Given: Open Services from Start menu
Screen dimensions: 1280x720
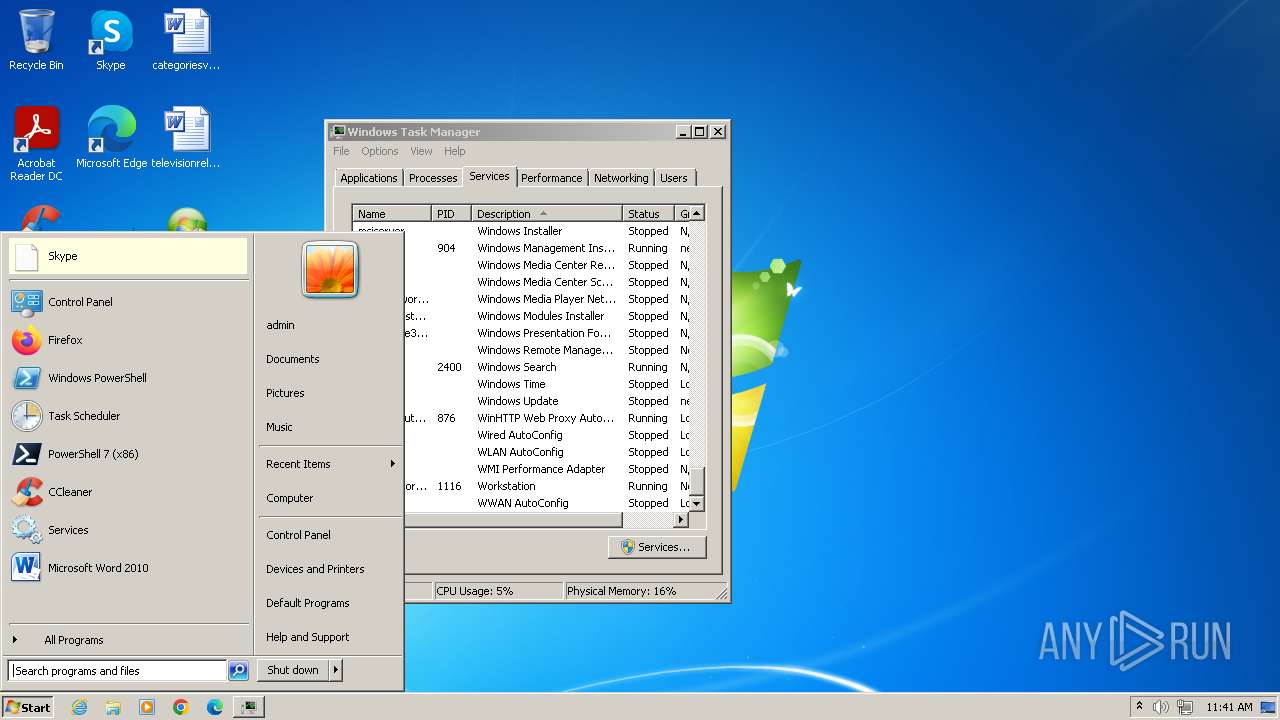Looking at the screenshot, I should pos(128,530).
